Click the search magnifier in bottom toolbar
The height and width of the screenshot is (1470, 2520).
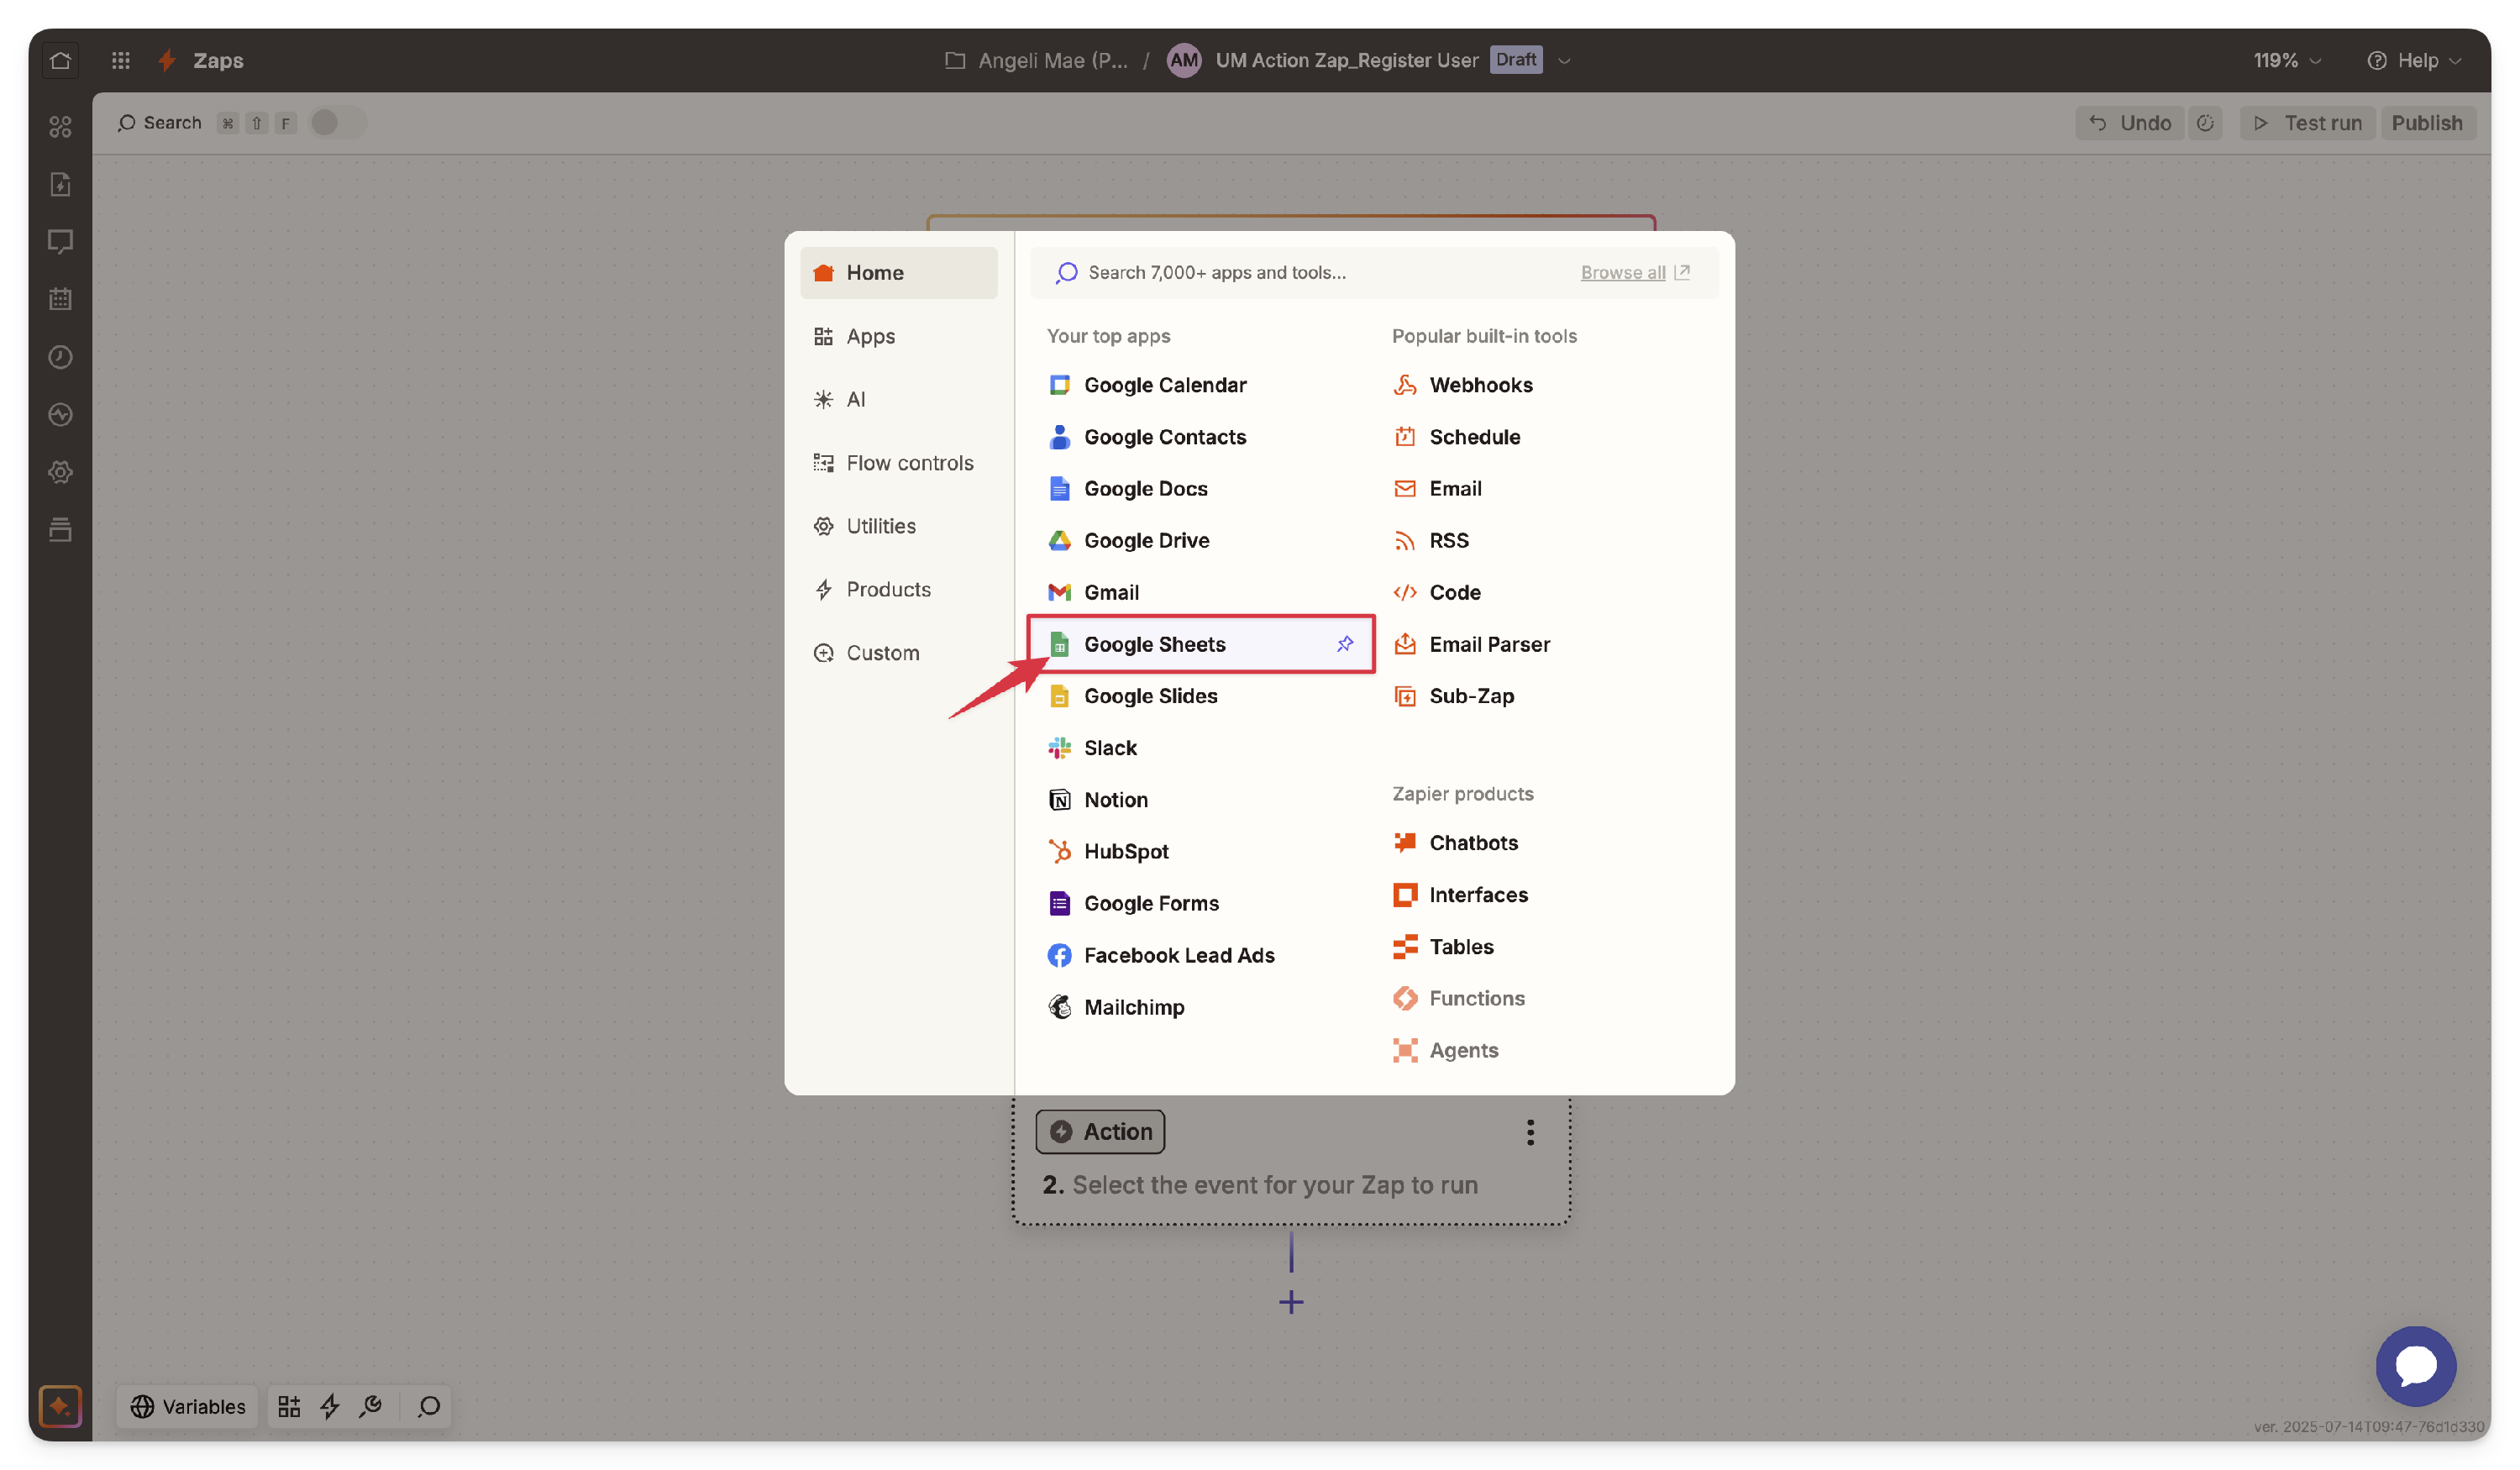tap(429, 1406)
